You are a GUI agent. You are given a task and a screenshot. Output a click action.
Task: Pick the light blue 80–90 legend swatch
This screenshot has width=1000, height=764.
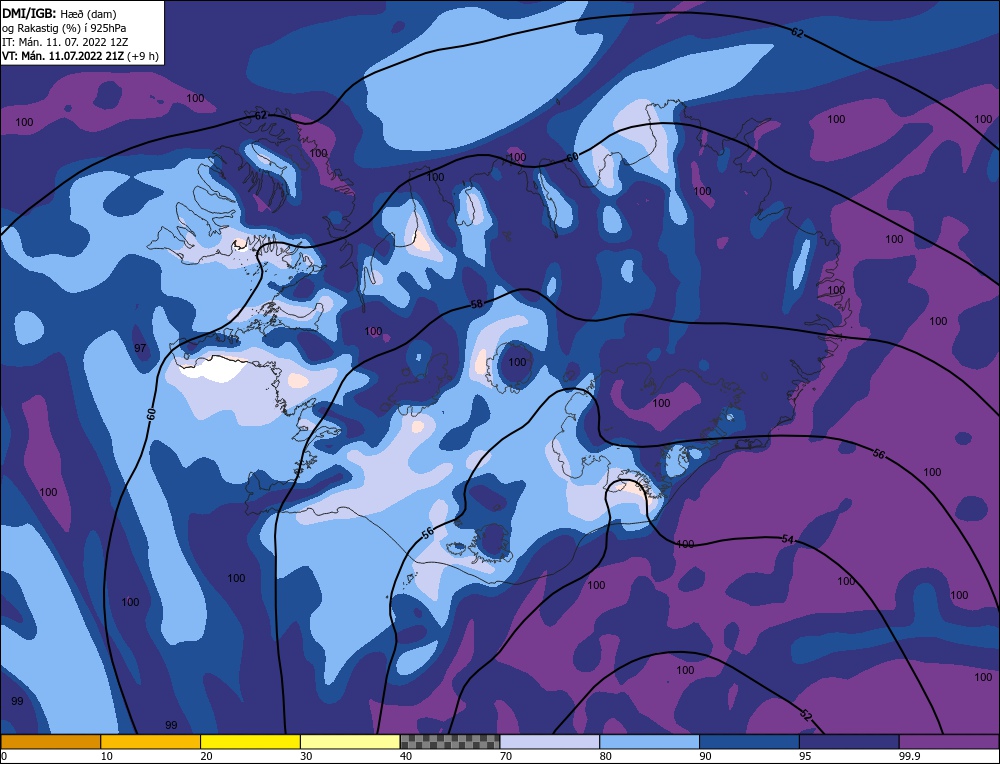pyautogui.click(x=650, y=741)
